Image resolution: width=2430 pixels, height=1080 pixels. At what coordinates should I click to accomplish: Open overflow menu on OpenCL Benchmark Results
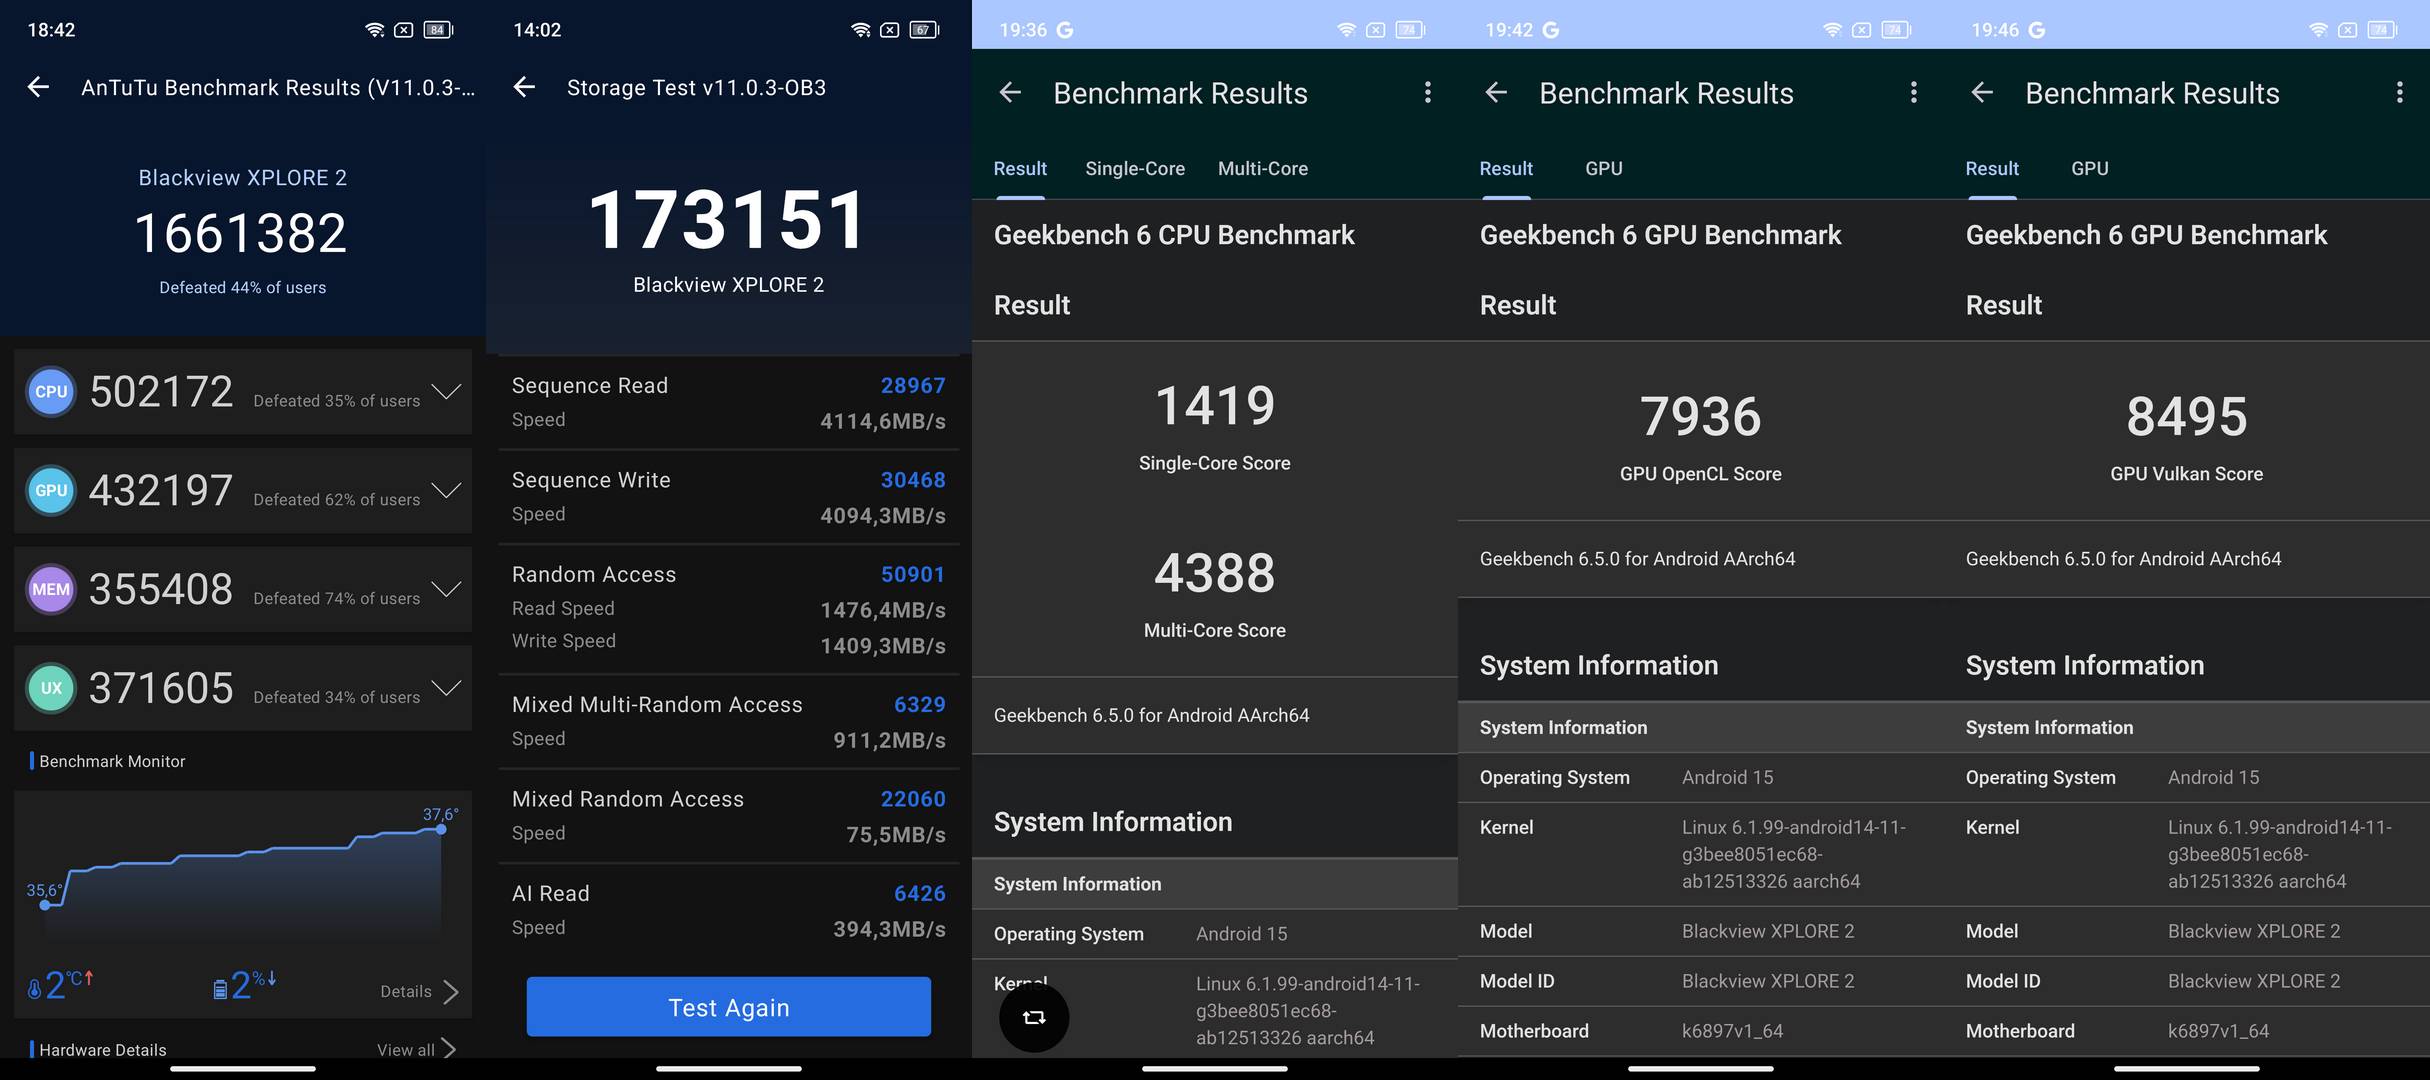click(1913, 93)
